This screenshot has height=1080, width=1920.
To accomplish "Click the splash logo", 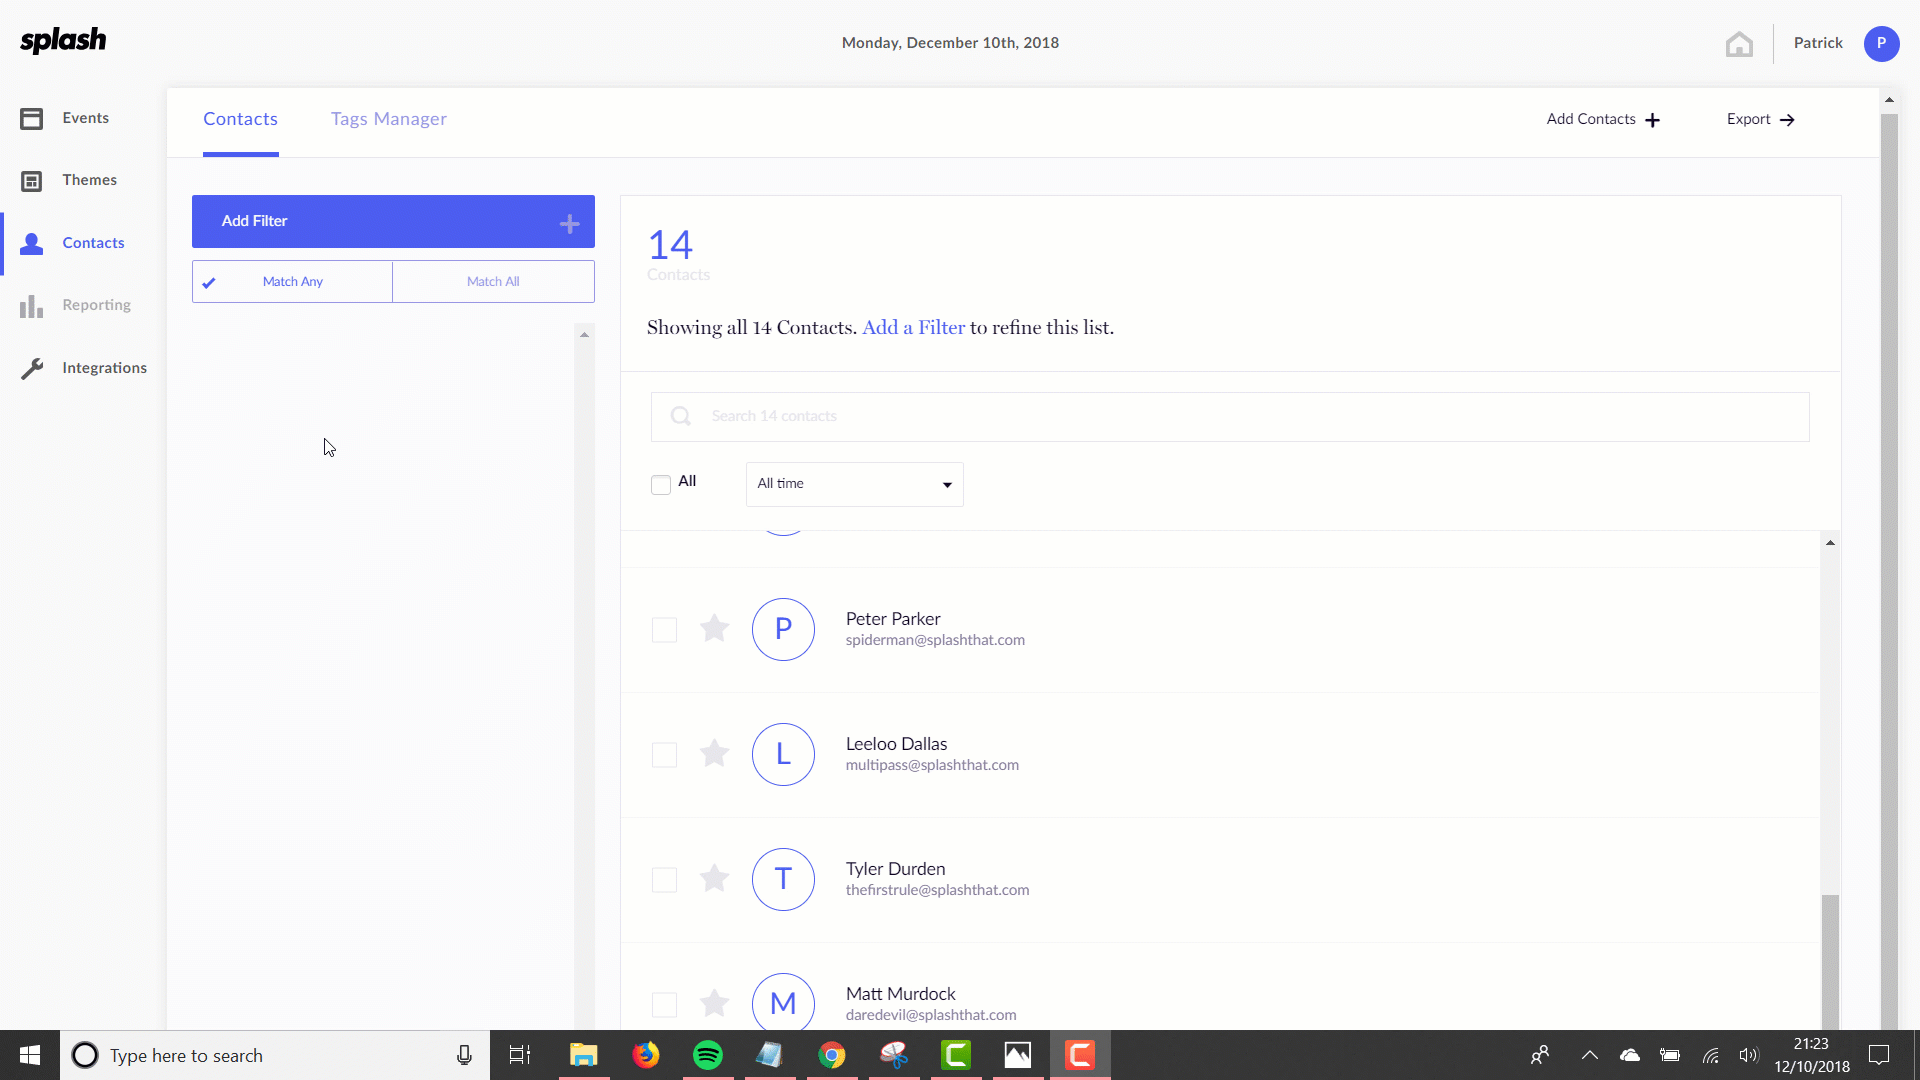I will (x=63, y=40).
